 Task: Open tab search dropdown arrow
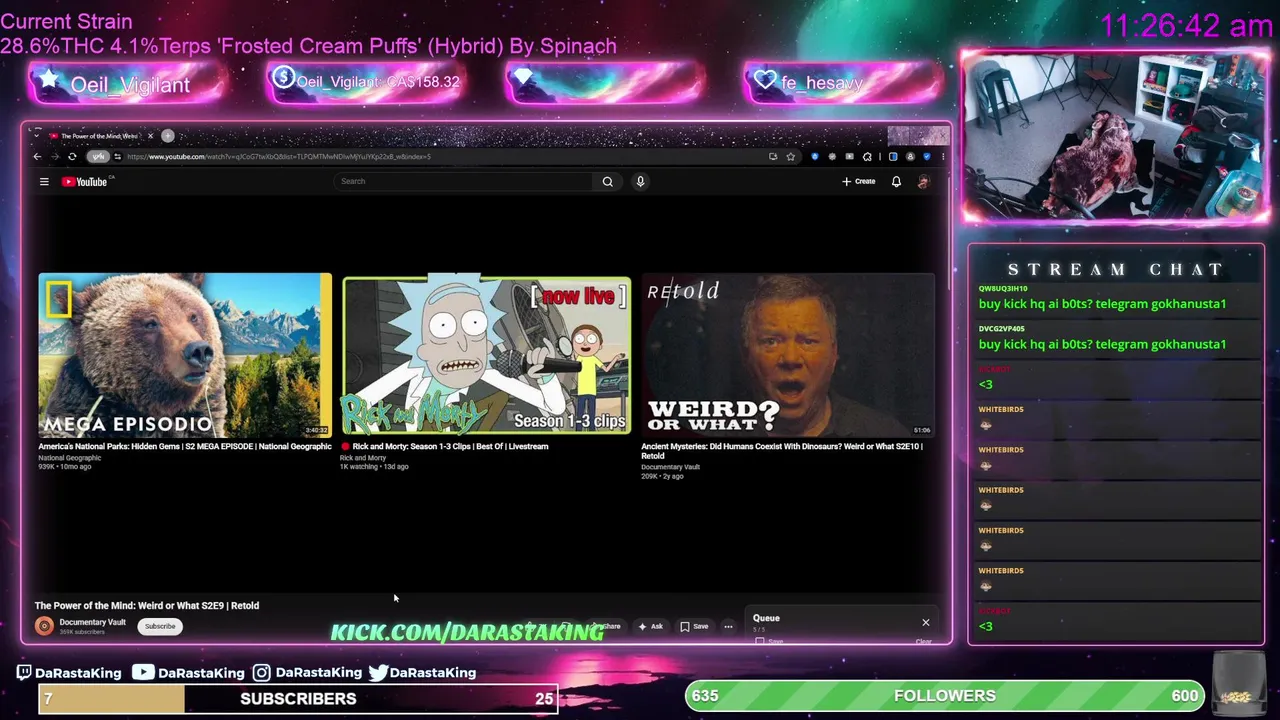tap(36, 136)
